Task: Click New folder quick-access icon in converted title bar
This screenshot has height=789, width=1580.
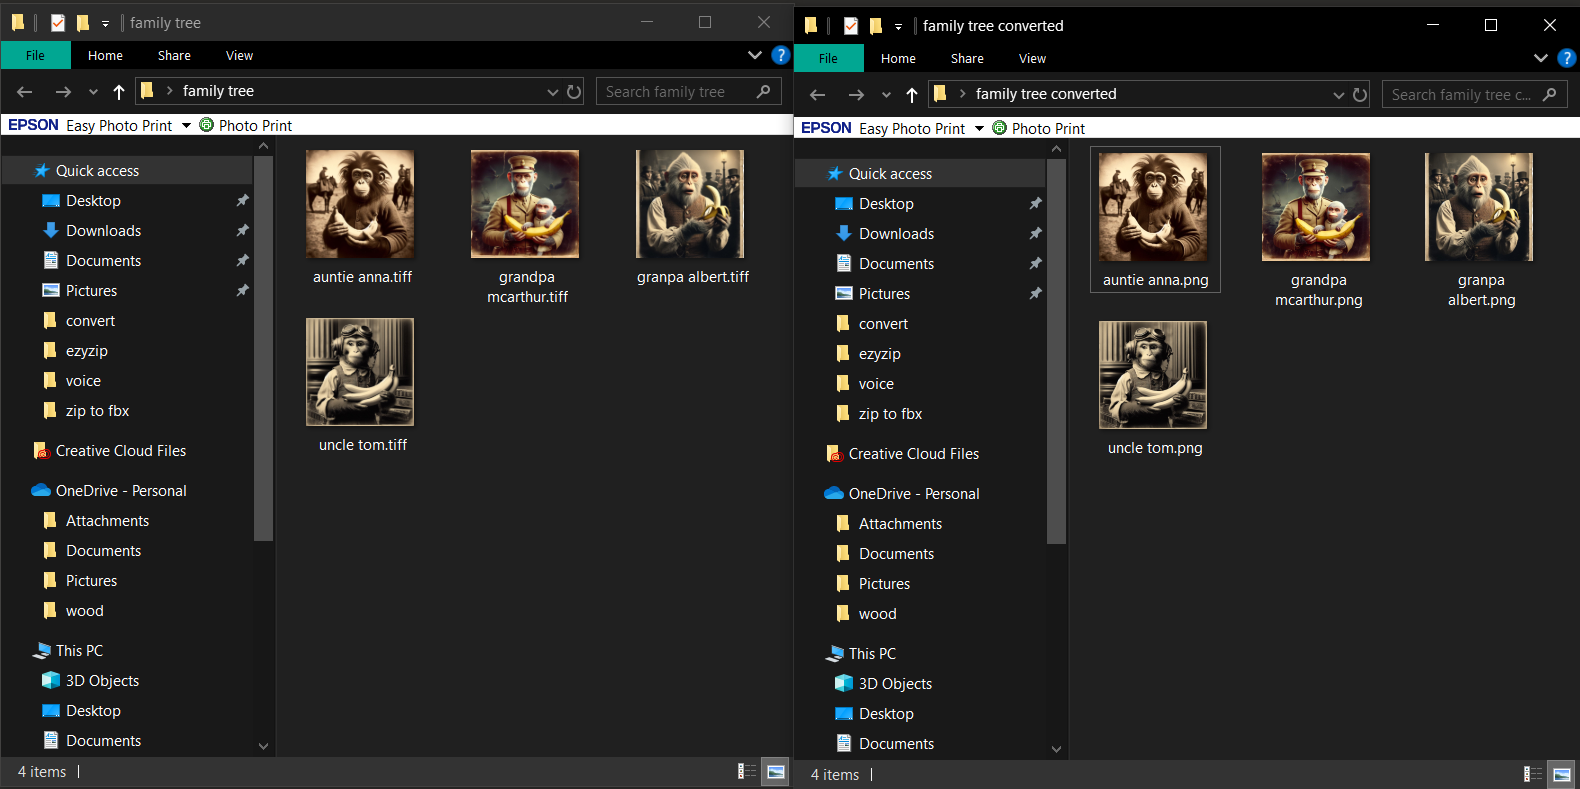Action: (876, 25)
